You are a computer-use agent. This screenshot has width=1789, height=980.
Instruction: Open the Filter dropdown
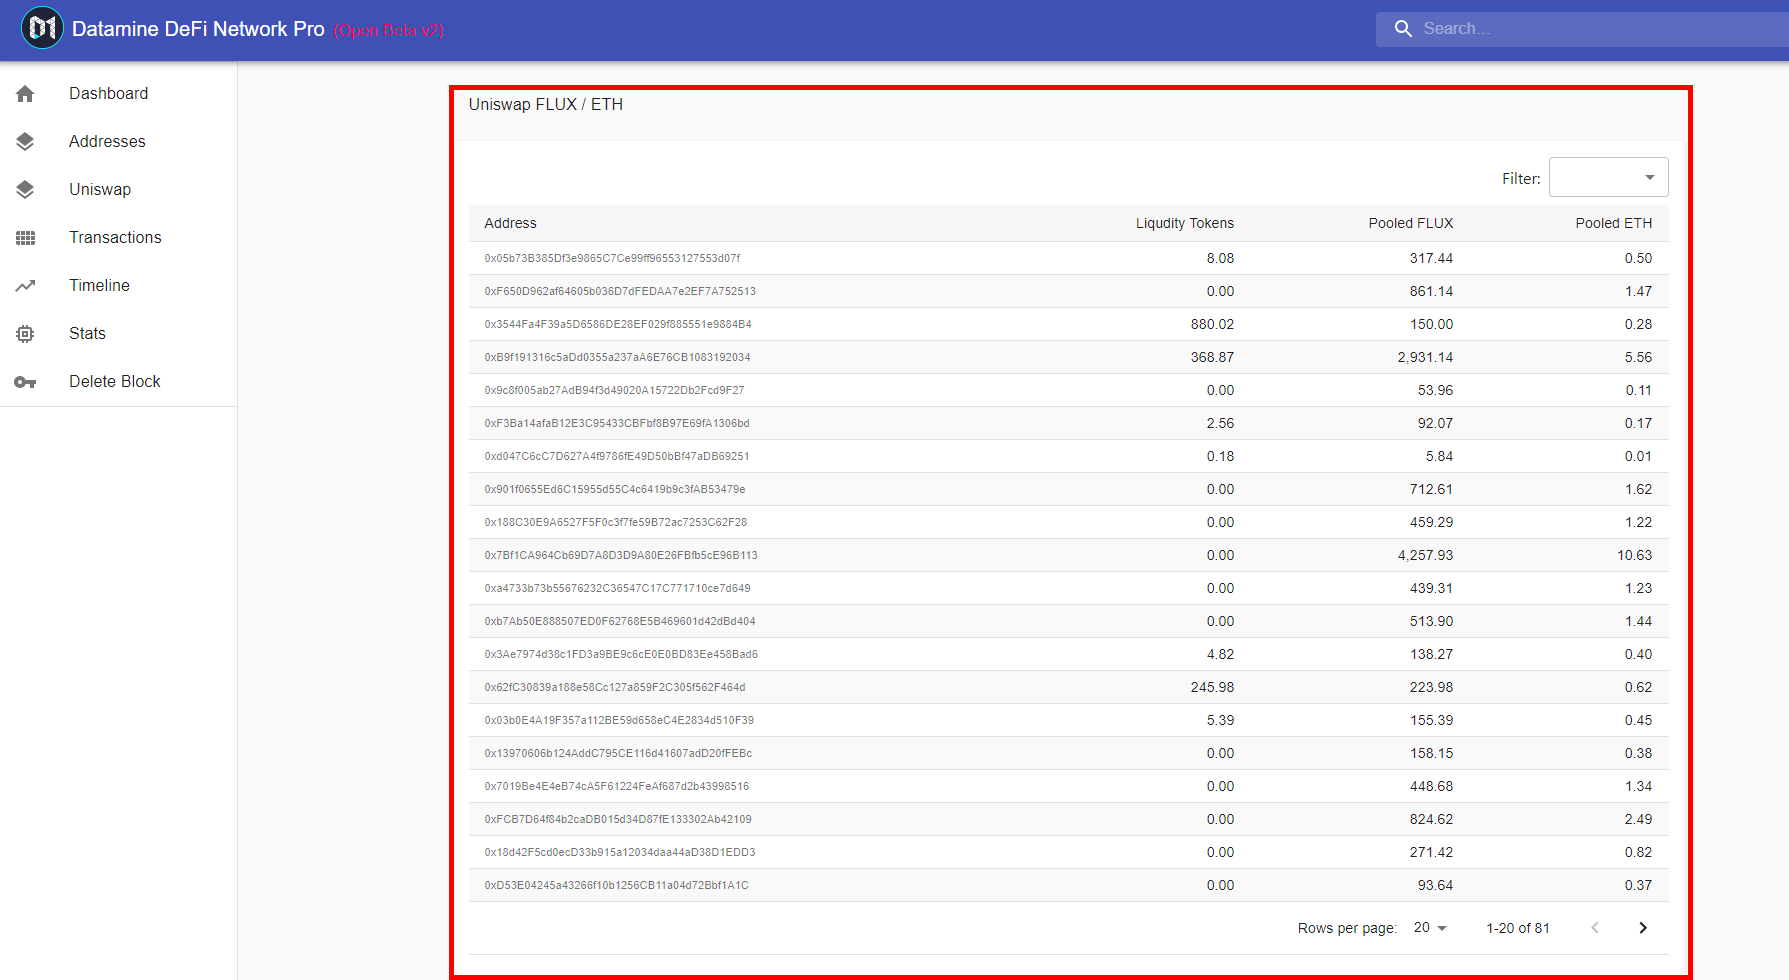tap(1608, 177)
